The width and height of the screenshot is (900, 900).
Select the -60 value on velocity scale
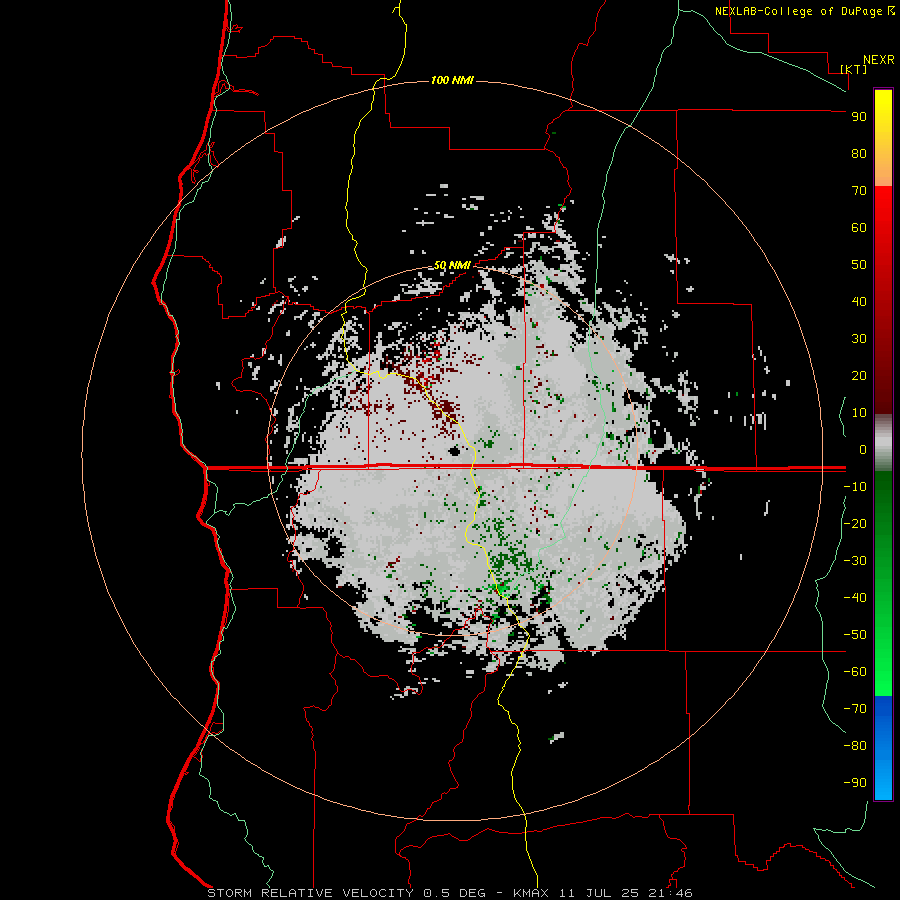(x=855, y=672)
